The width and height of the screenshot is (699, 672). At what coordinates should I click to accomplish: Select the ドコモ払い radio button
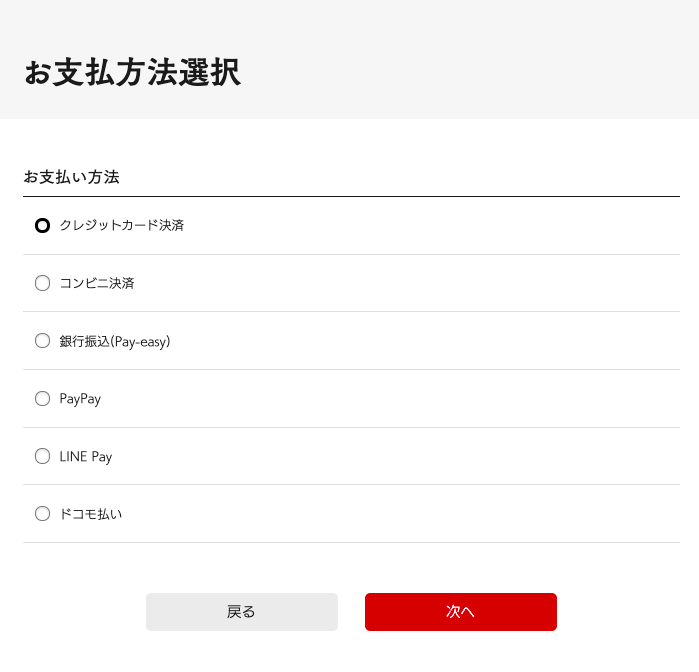pyautogui.click(x=42, y=514)
